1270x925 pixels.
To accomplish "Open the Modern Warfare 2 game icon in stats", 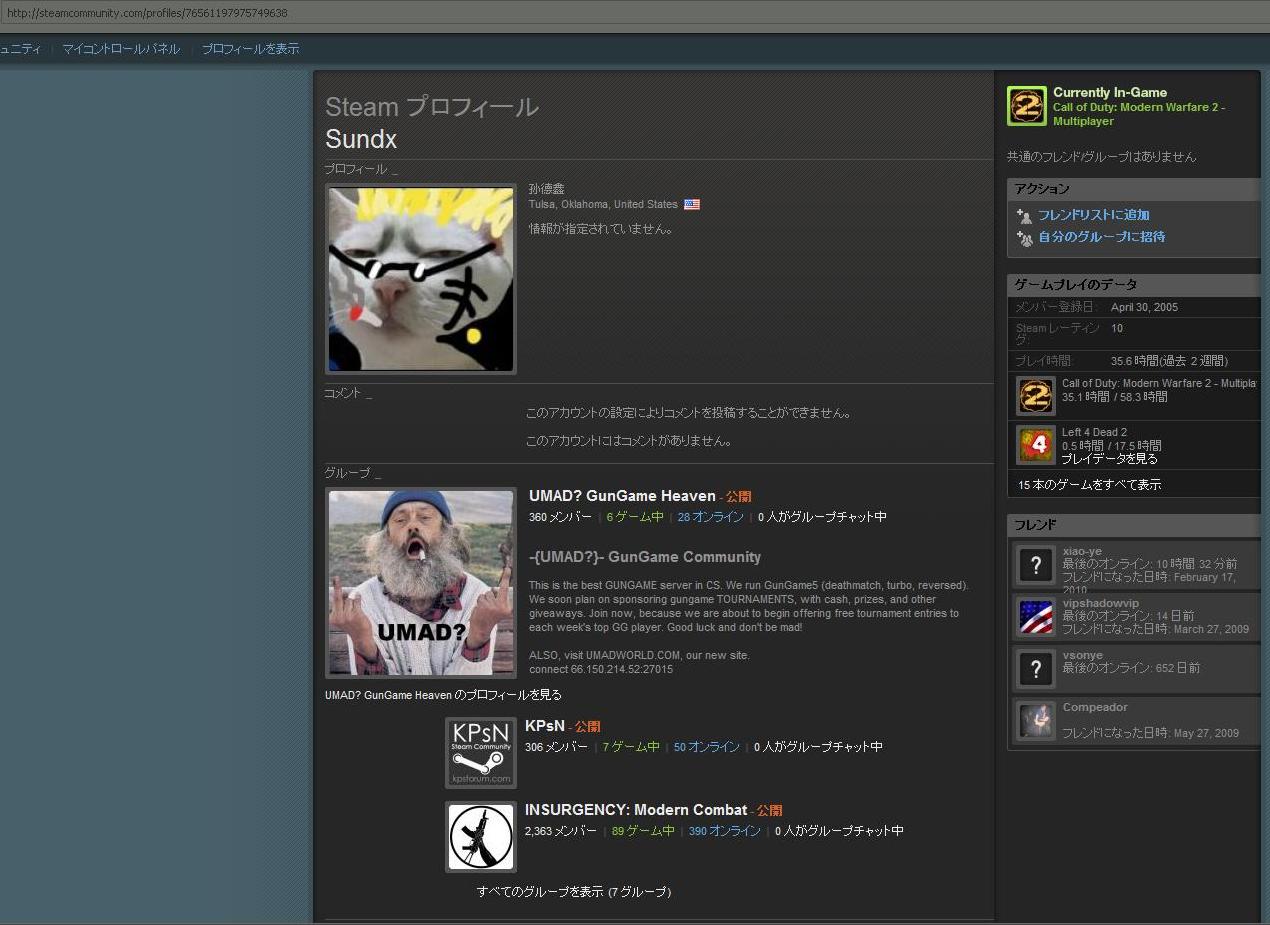I will point(1036,396).
